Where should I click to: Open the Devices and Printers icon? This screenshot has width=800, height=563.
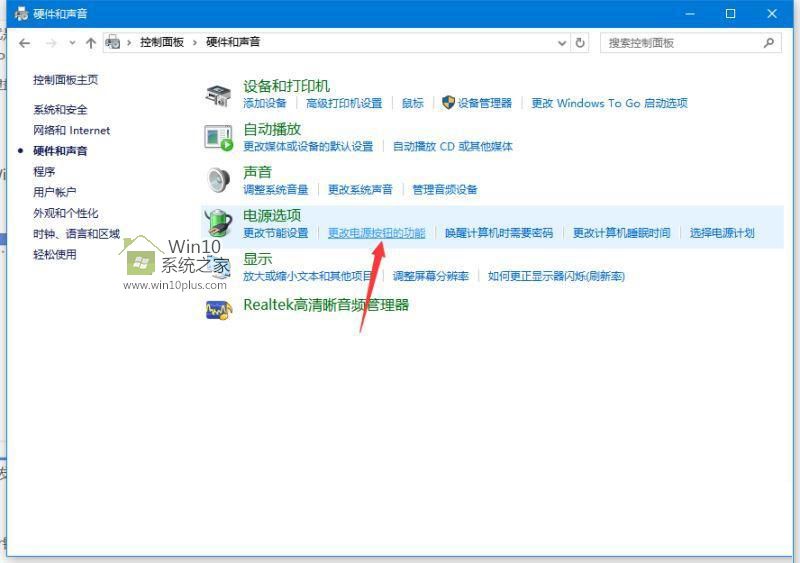click(218, 95)
